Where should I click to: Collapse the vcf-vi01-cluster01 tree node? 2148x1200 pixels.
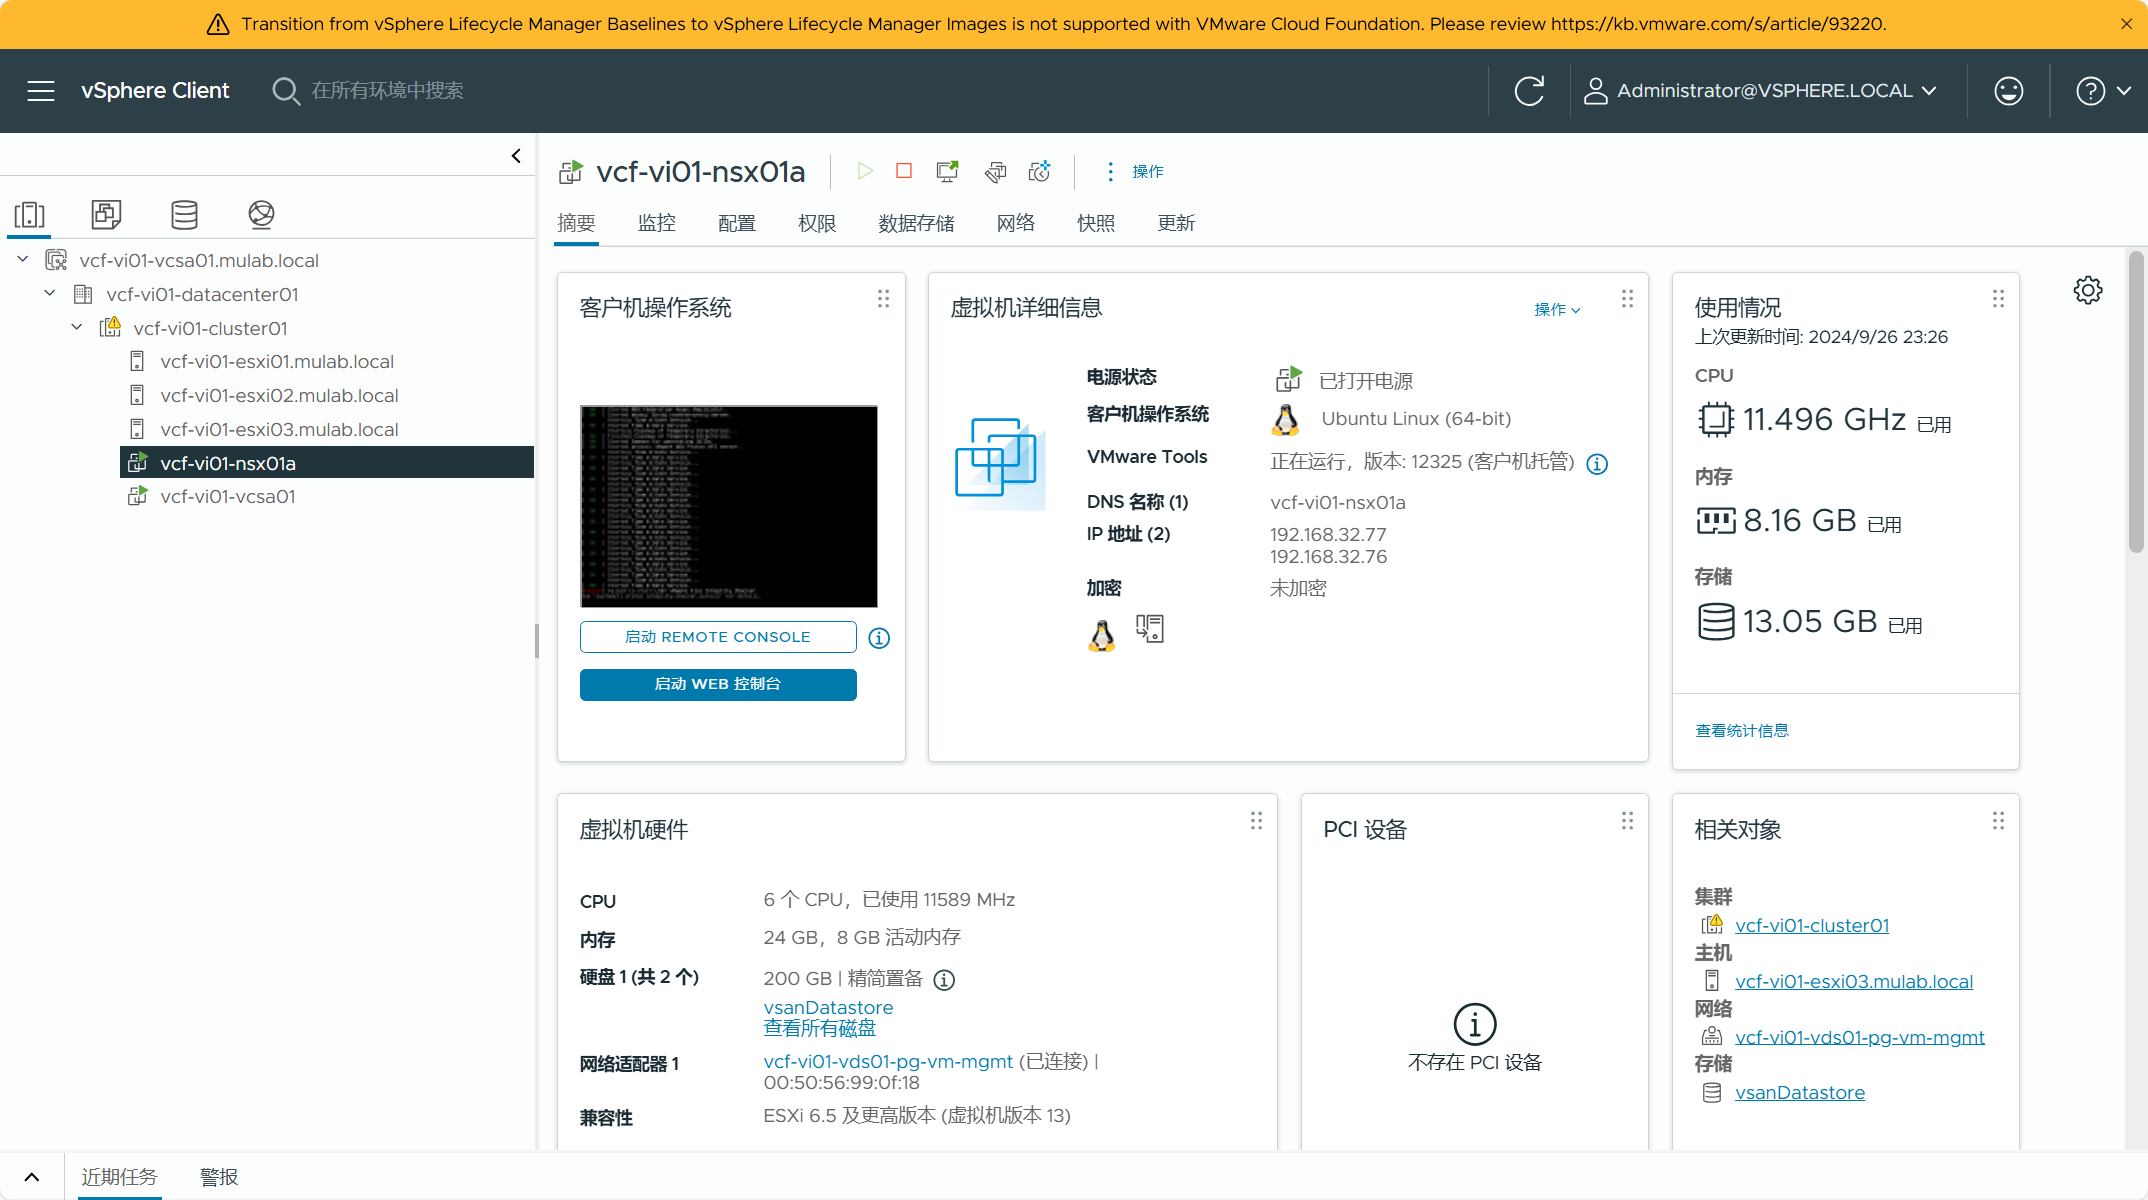pos(77,328)
